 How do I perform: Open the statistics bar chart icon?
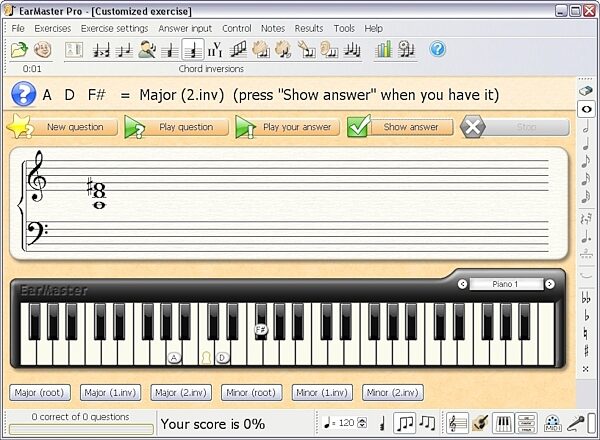384,49
